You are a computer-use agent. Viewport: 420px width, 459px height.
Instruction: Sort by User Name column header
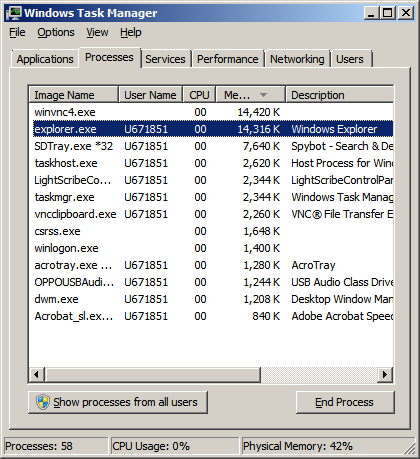tap(150, 95)
